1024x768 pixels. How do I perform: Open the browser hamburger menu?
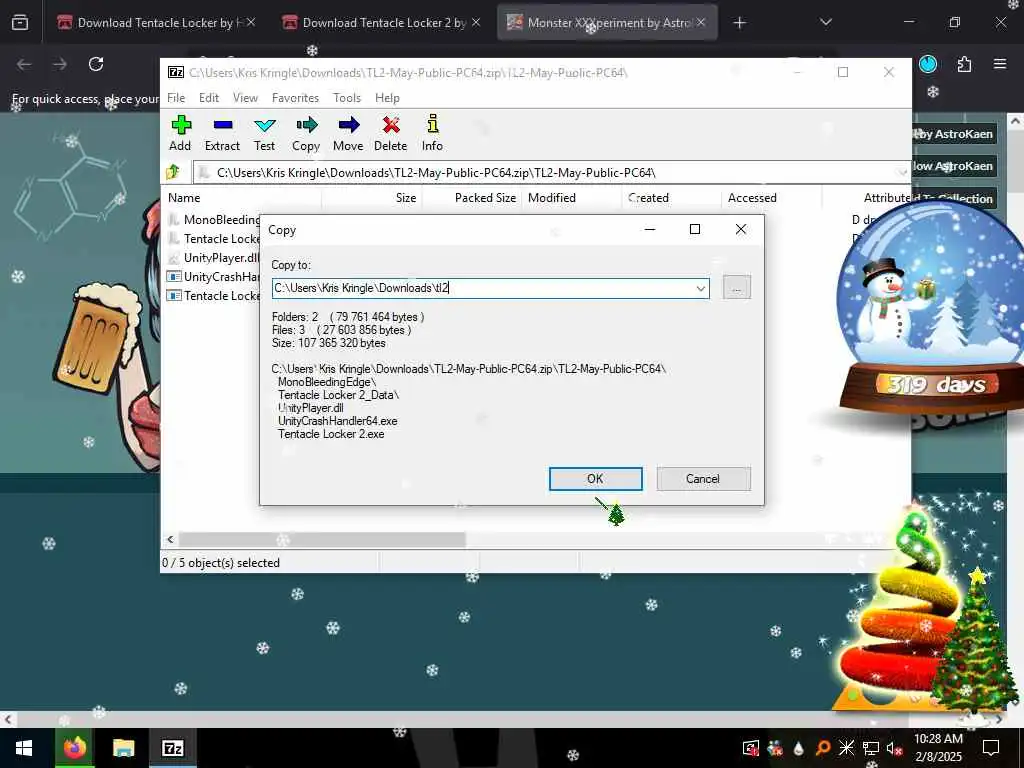click(x=1000, y=64)
